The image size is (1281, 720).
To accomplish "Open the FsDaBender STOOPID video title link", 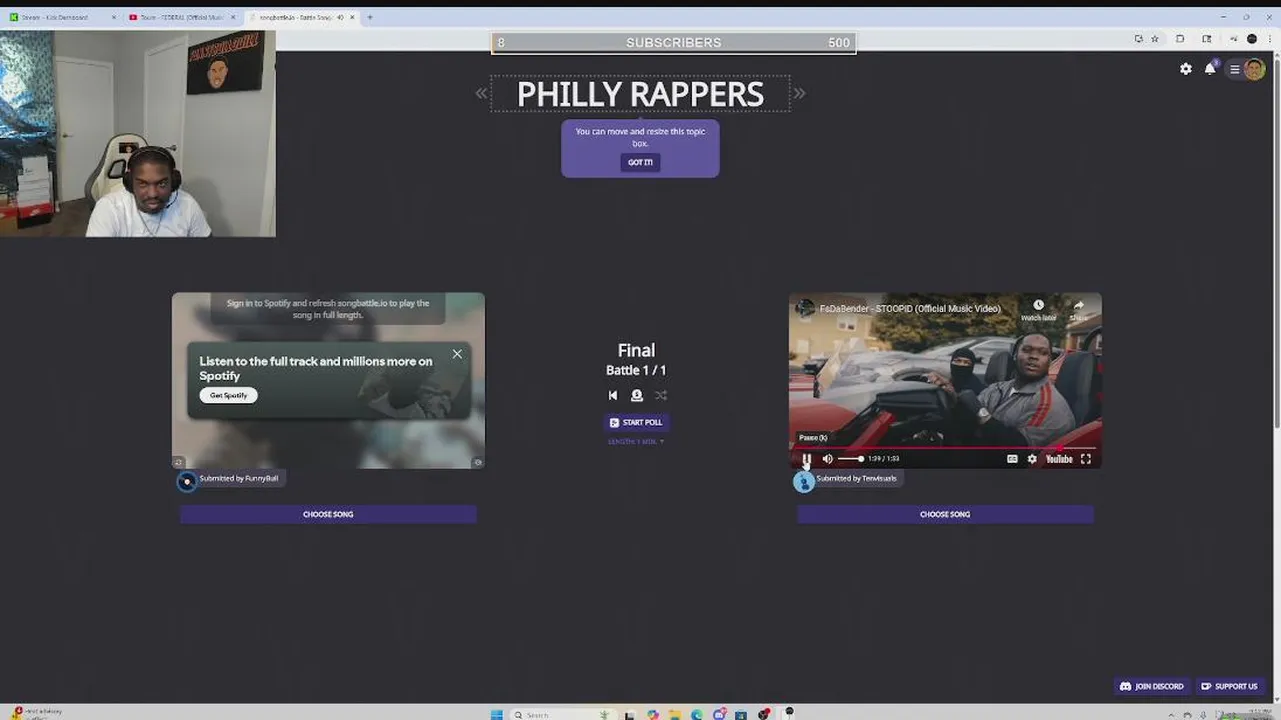I will (x=910, y=308).
